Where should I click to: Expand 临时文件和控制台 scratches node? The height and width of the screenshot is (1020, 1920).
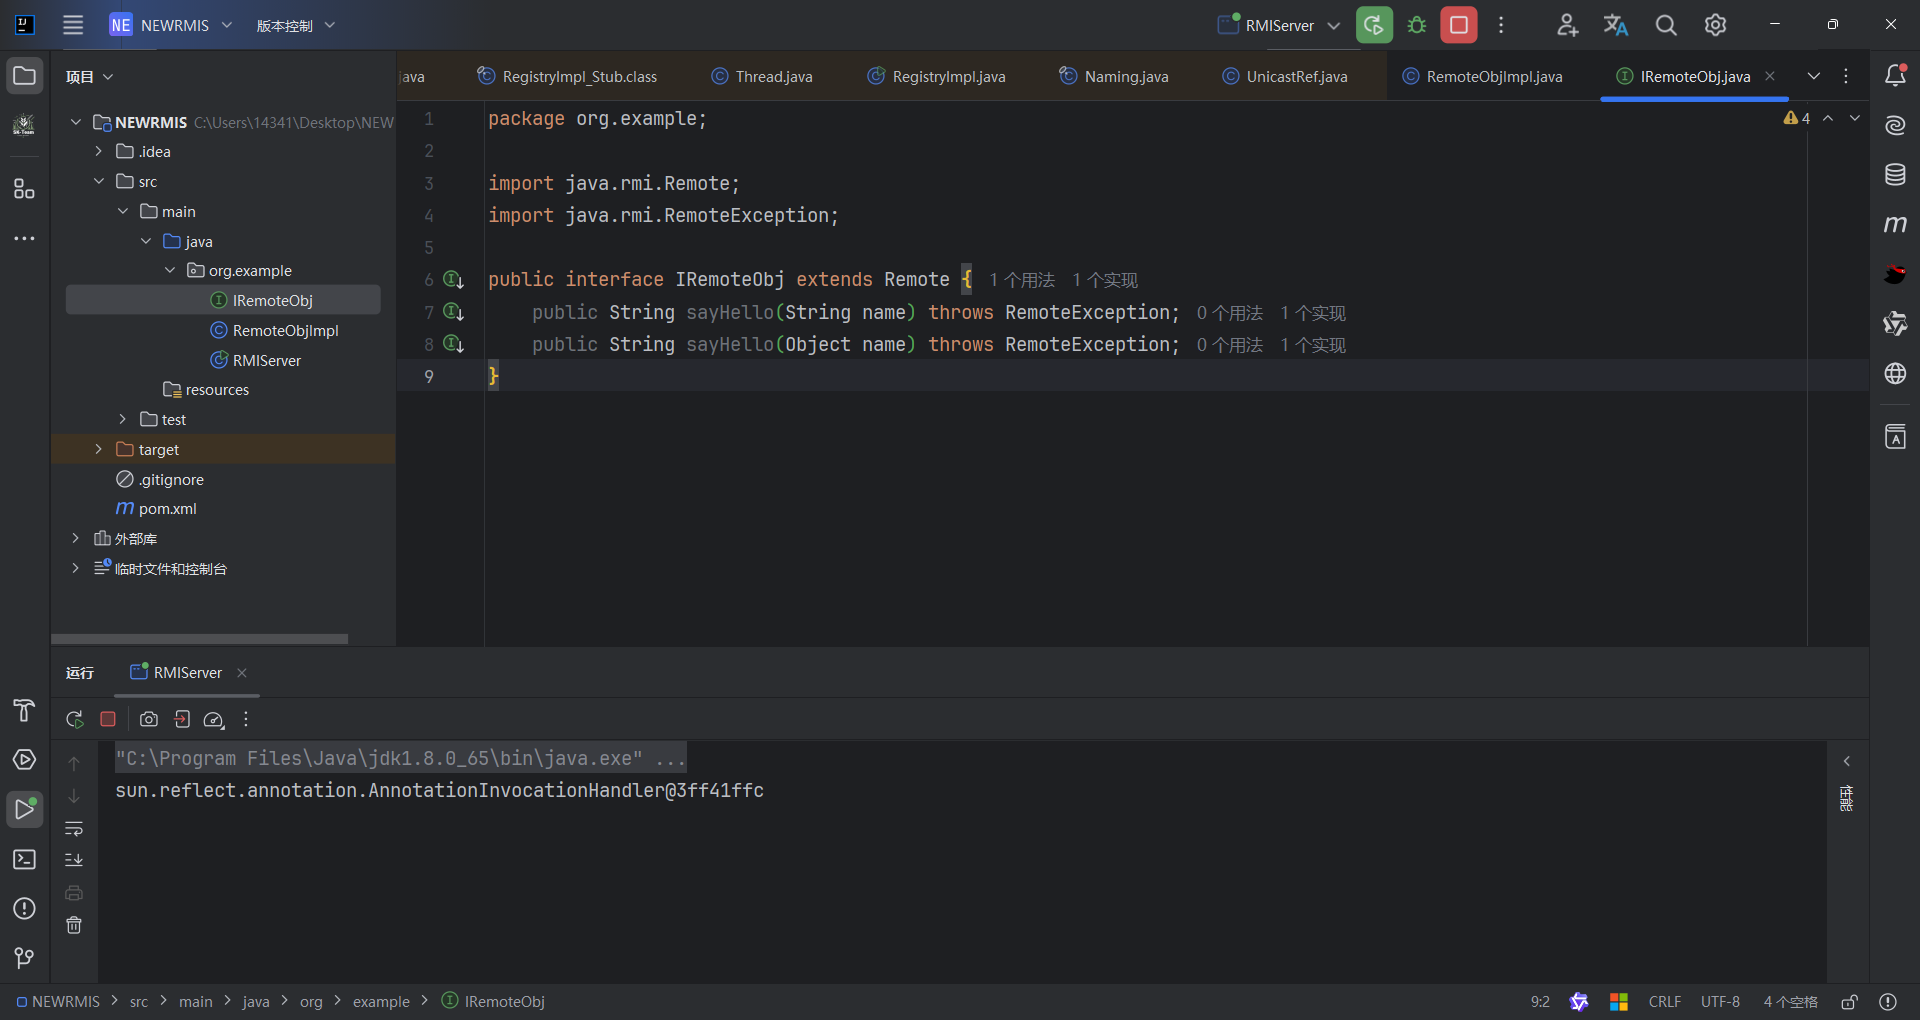pos(75,568)
